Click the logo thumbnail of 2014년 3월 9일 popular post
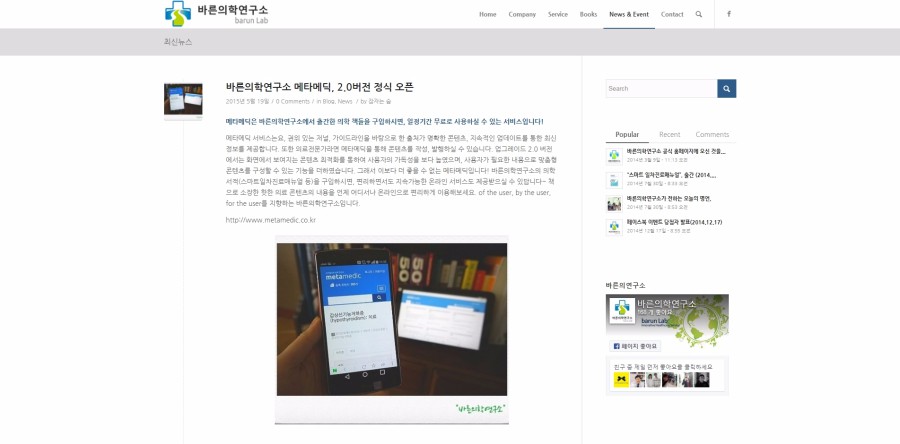 coord(614,157)
